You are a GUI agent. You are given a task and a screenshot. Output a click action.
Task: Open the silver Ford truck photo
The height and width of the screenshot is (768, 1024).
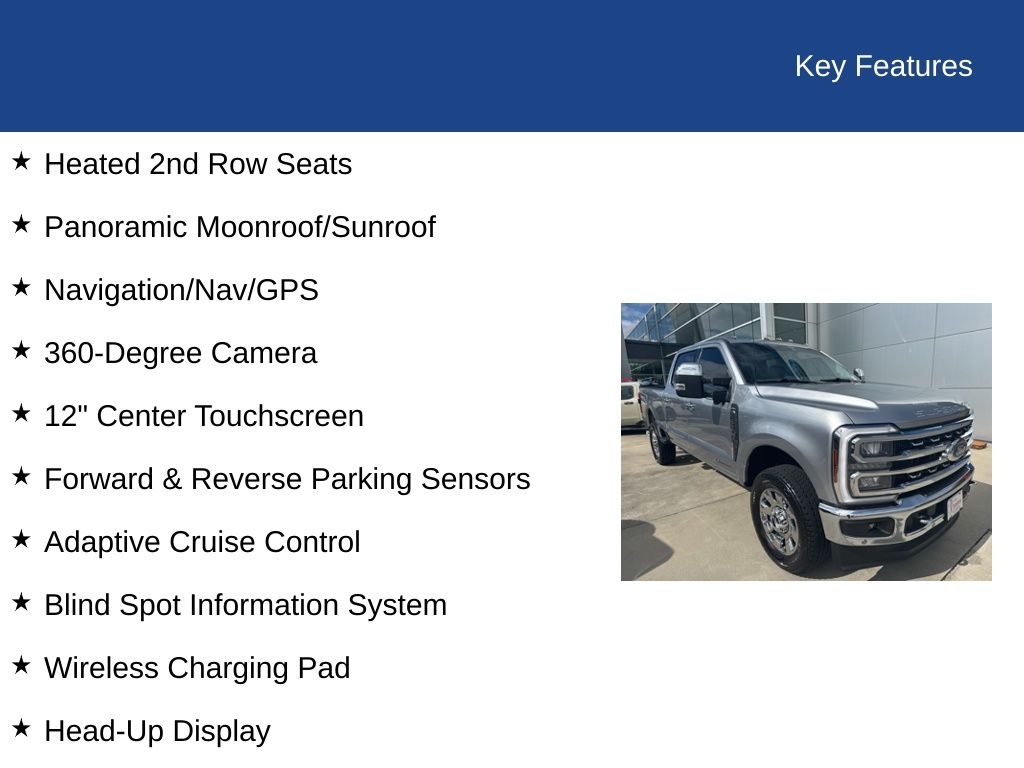(x=806, y=441)
